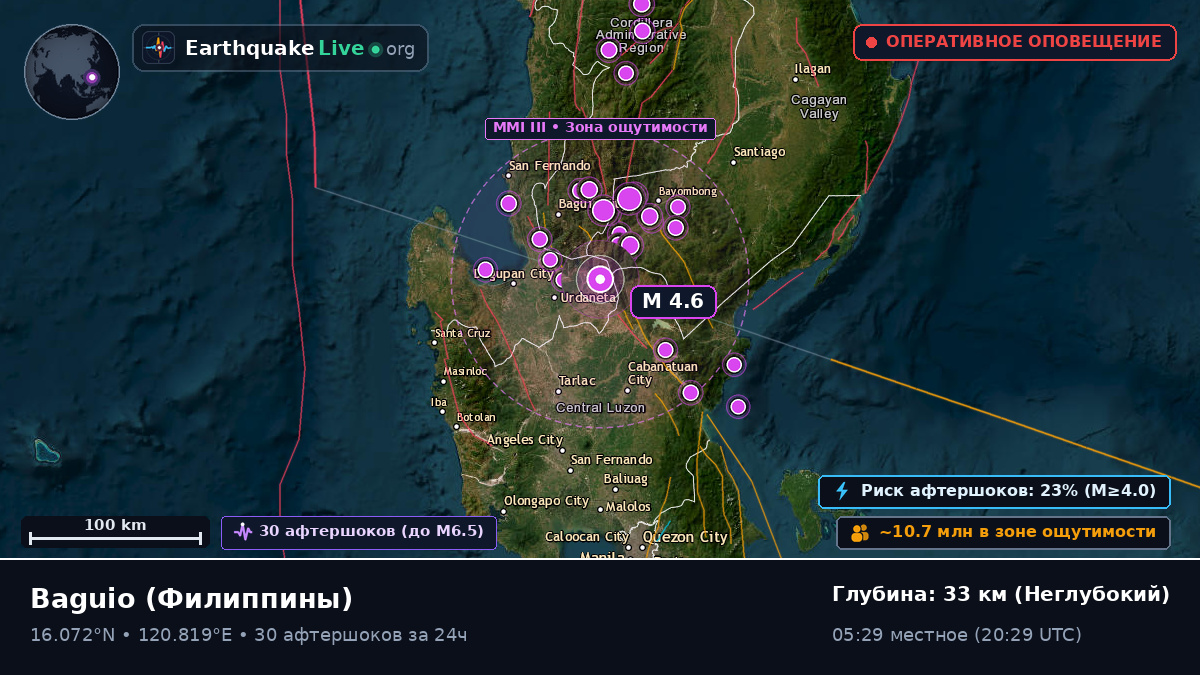This screenshot has width=1200, height=675.
Task: Click the waveform icon beside 30 афтершоков
Action: 243,532
